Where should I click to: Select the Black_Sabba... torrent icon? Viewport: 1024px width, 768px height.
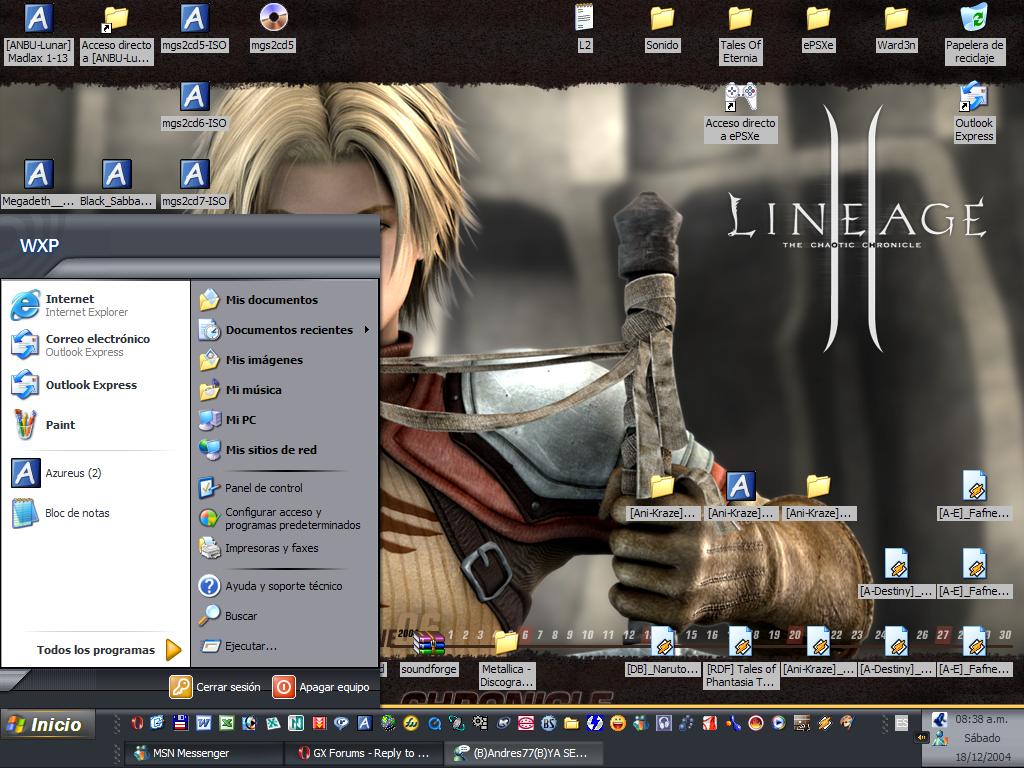(116, 184)
